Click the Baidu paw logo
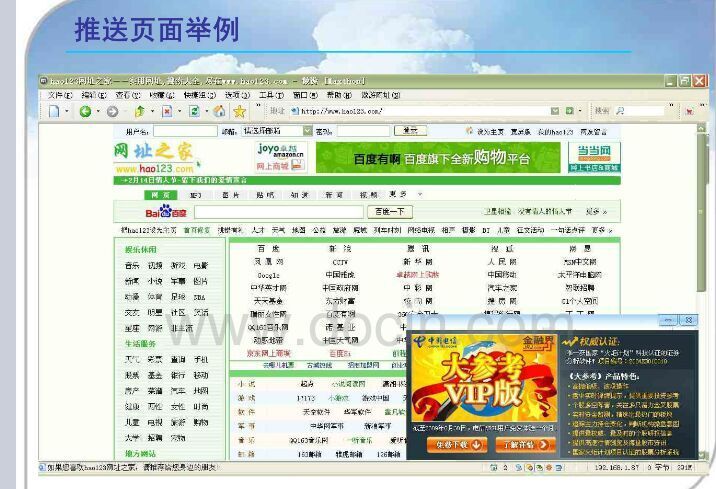Screen dimensions: 716x489 166,211
